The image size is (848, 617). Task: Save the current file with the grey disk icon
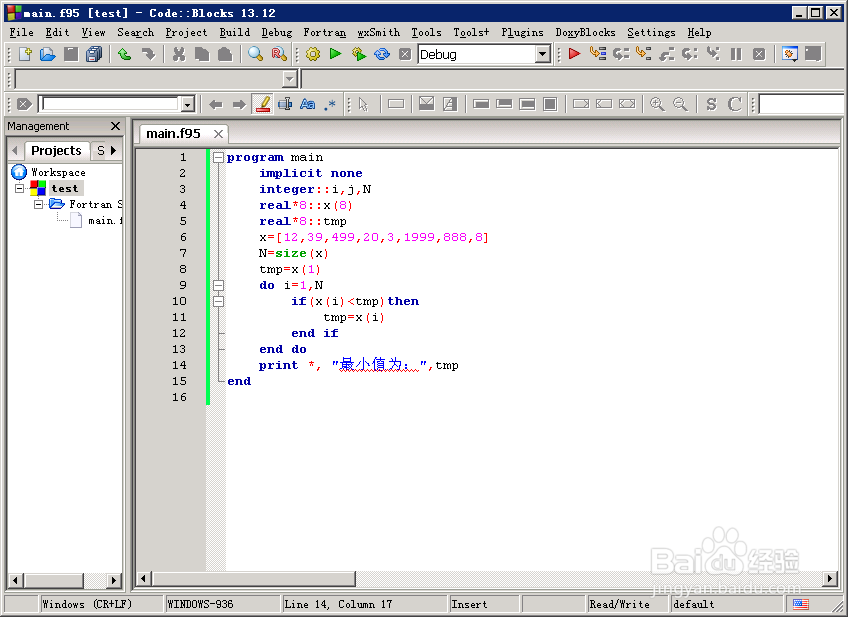click(71, 54)
